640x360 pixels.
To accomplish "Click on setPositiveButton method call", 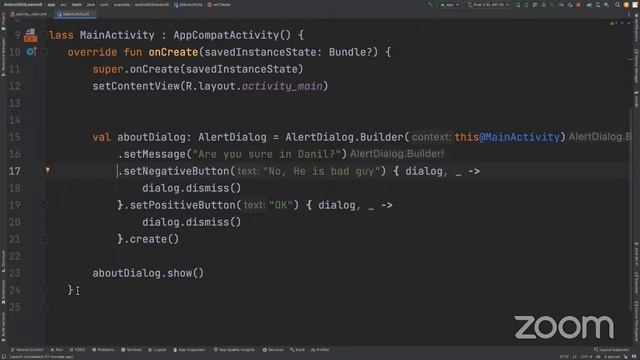I will 183,205.
